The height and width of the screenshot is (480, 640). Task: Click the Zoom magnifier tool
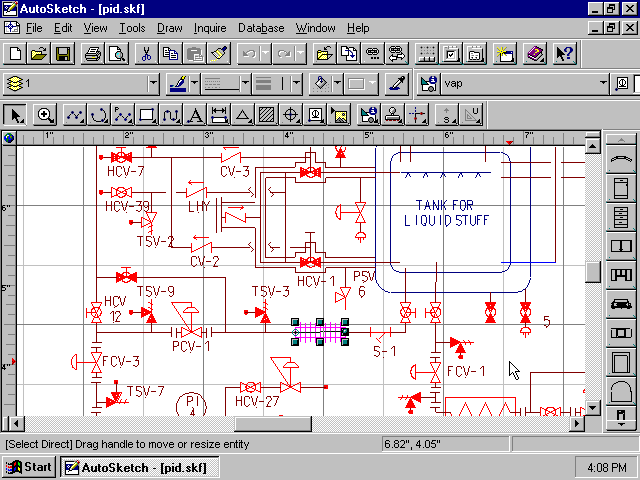(45, 114)
